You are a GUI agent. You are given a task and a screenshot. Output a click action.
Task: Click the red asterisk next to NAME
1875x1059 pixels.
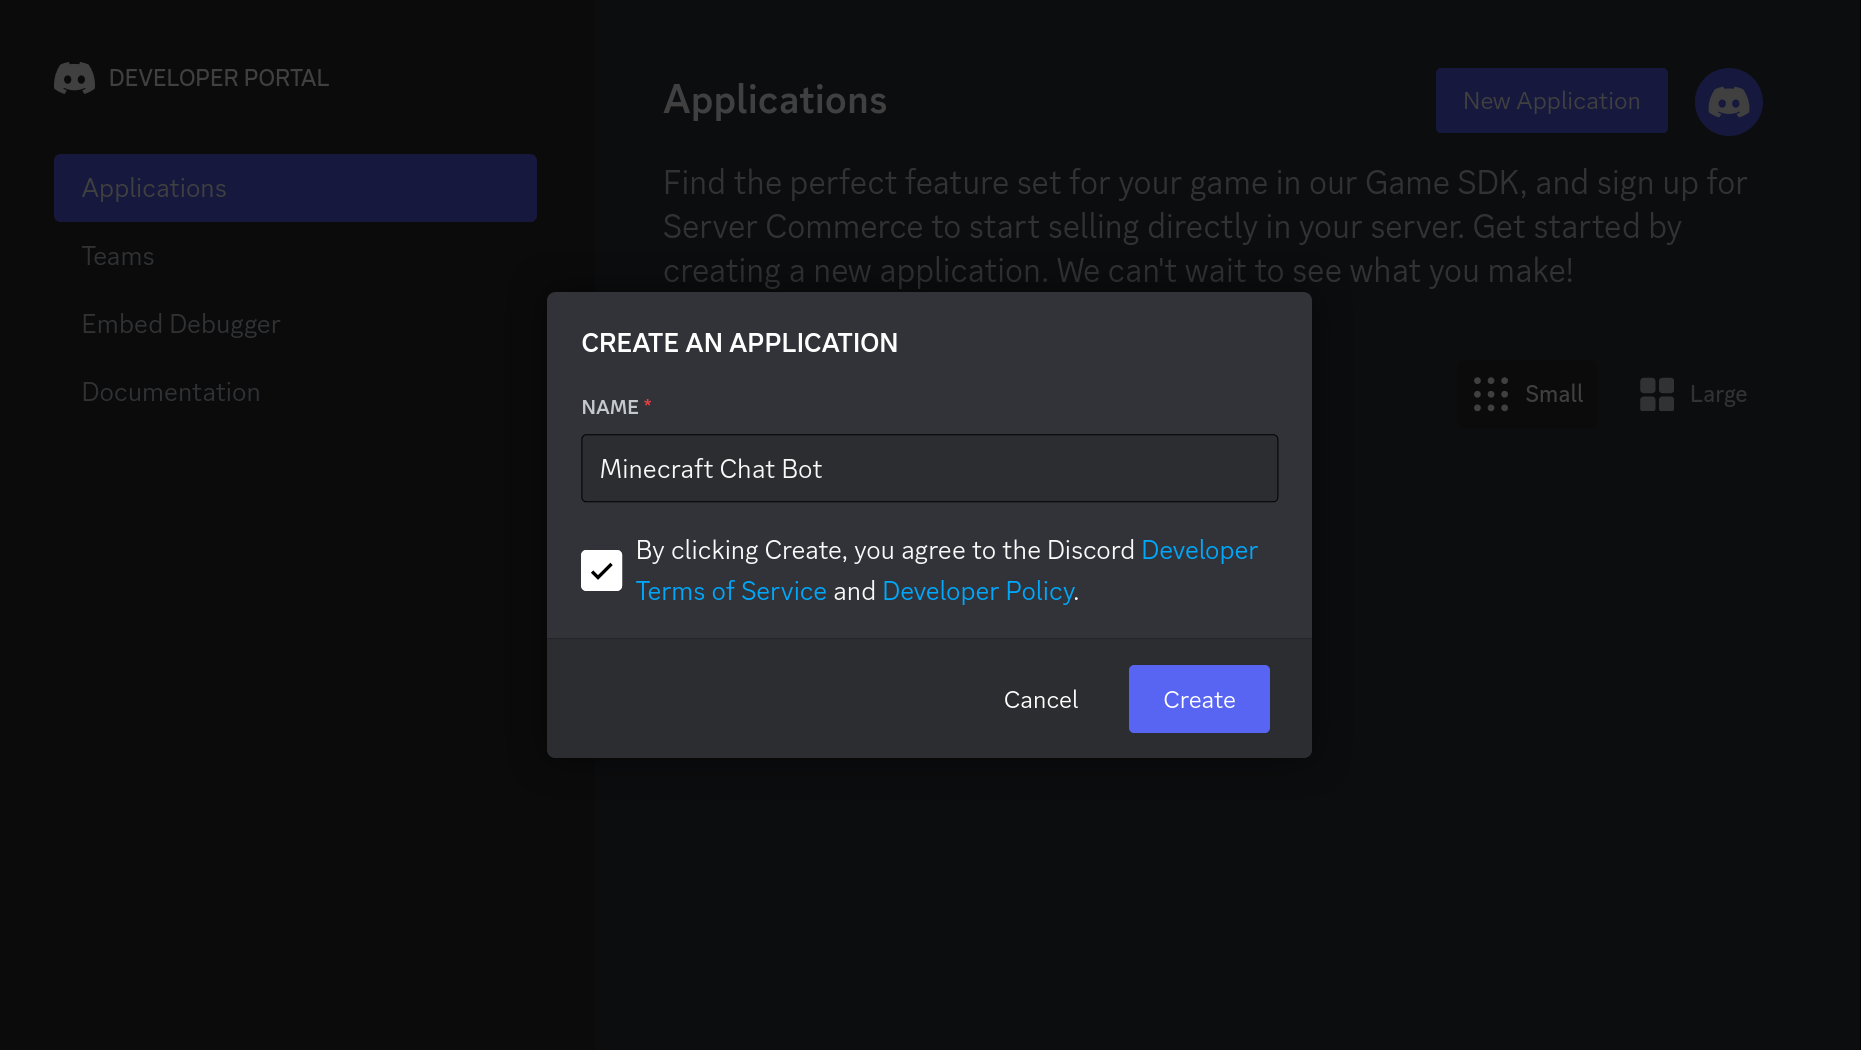pos(647,404)
